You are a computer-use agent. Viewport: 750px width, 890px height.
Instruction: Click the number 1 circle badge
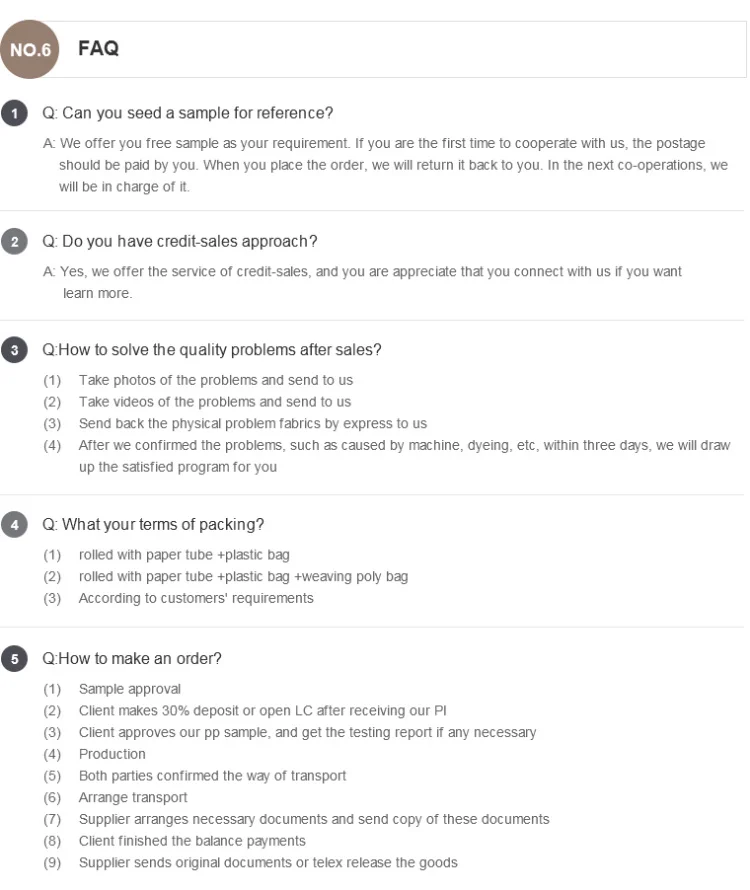[14, 113]
